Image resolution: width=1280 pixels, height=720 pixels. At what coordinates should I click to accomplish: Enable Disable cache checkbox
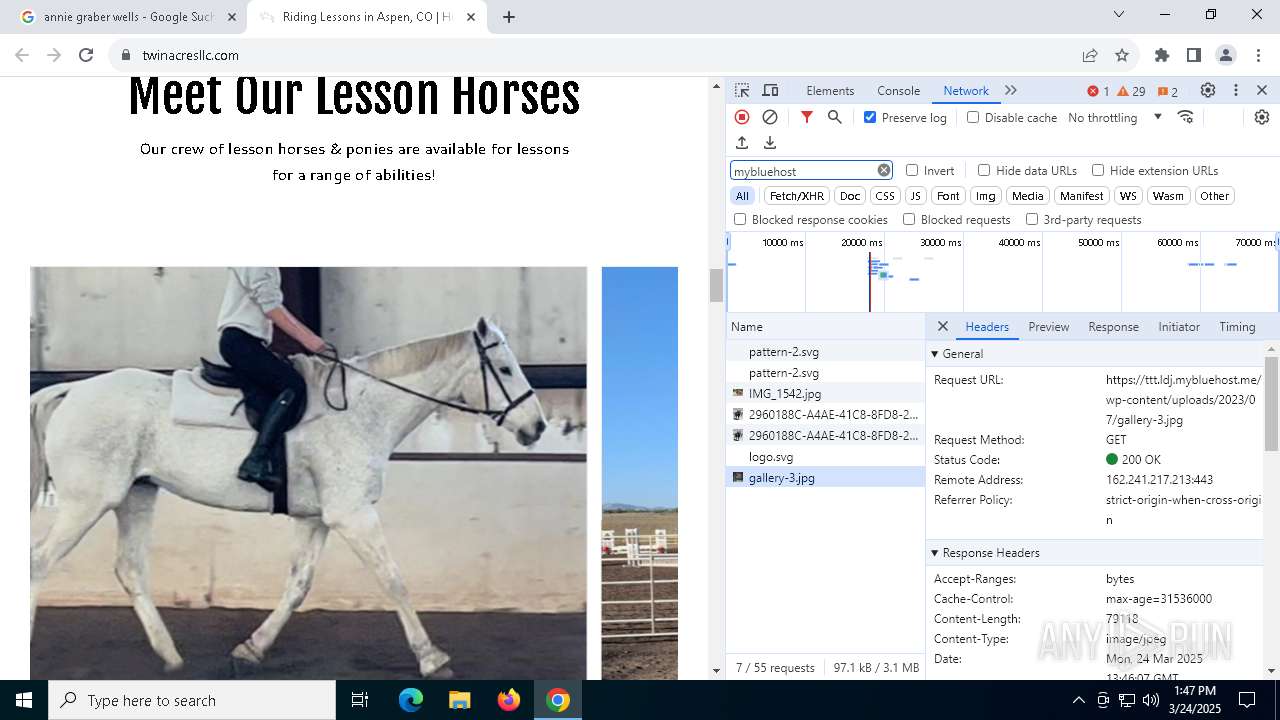[x=973, y=117]
